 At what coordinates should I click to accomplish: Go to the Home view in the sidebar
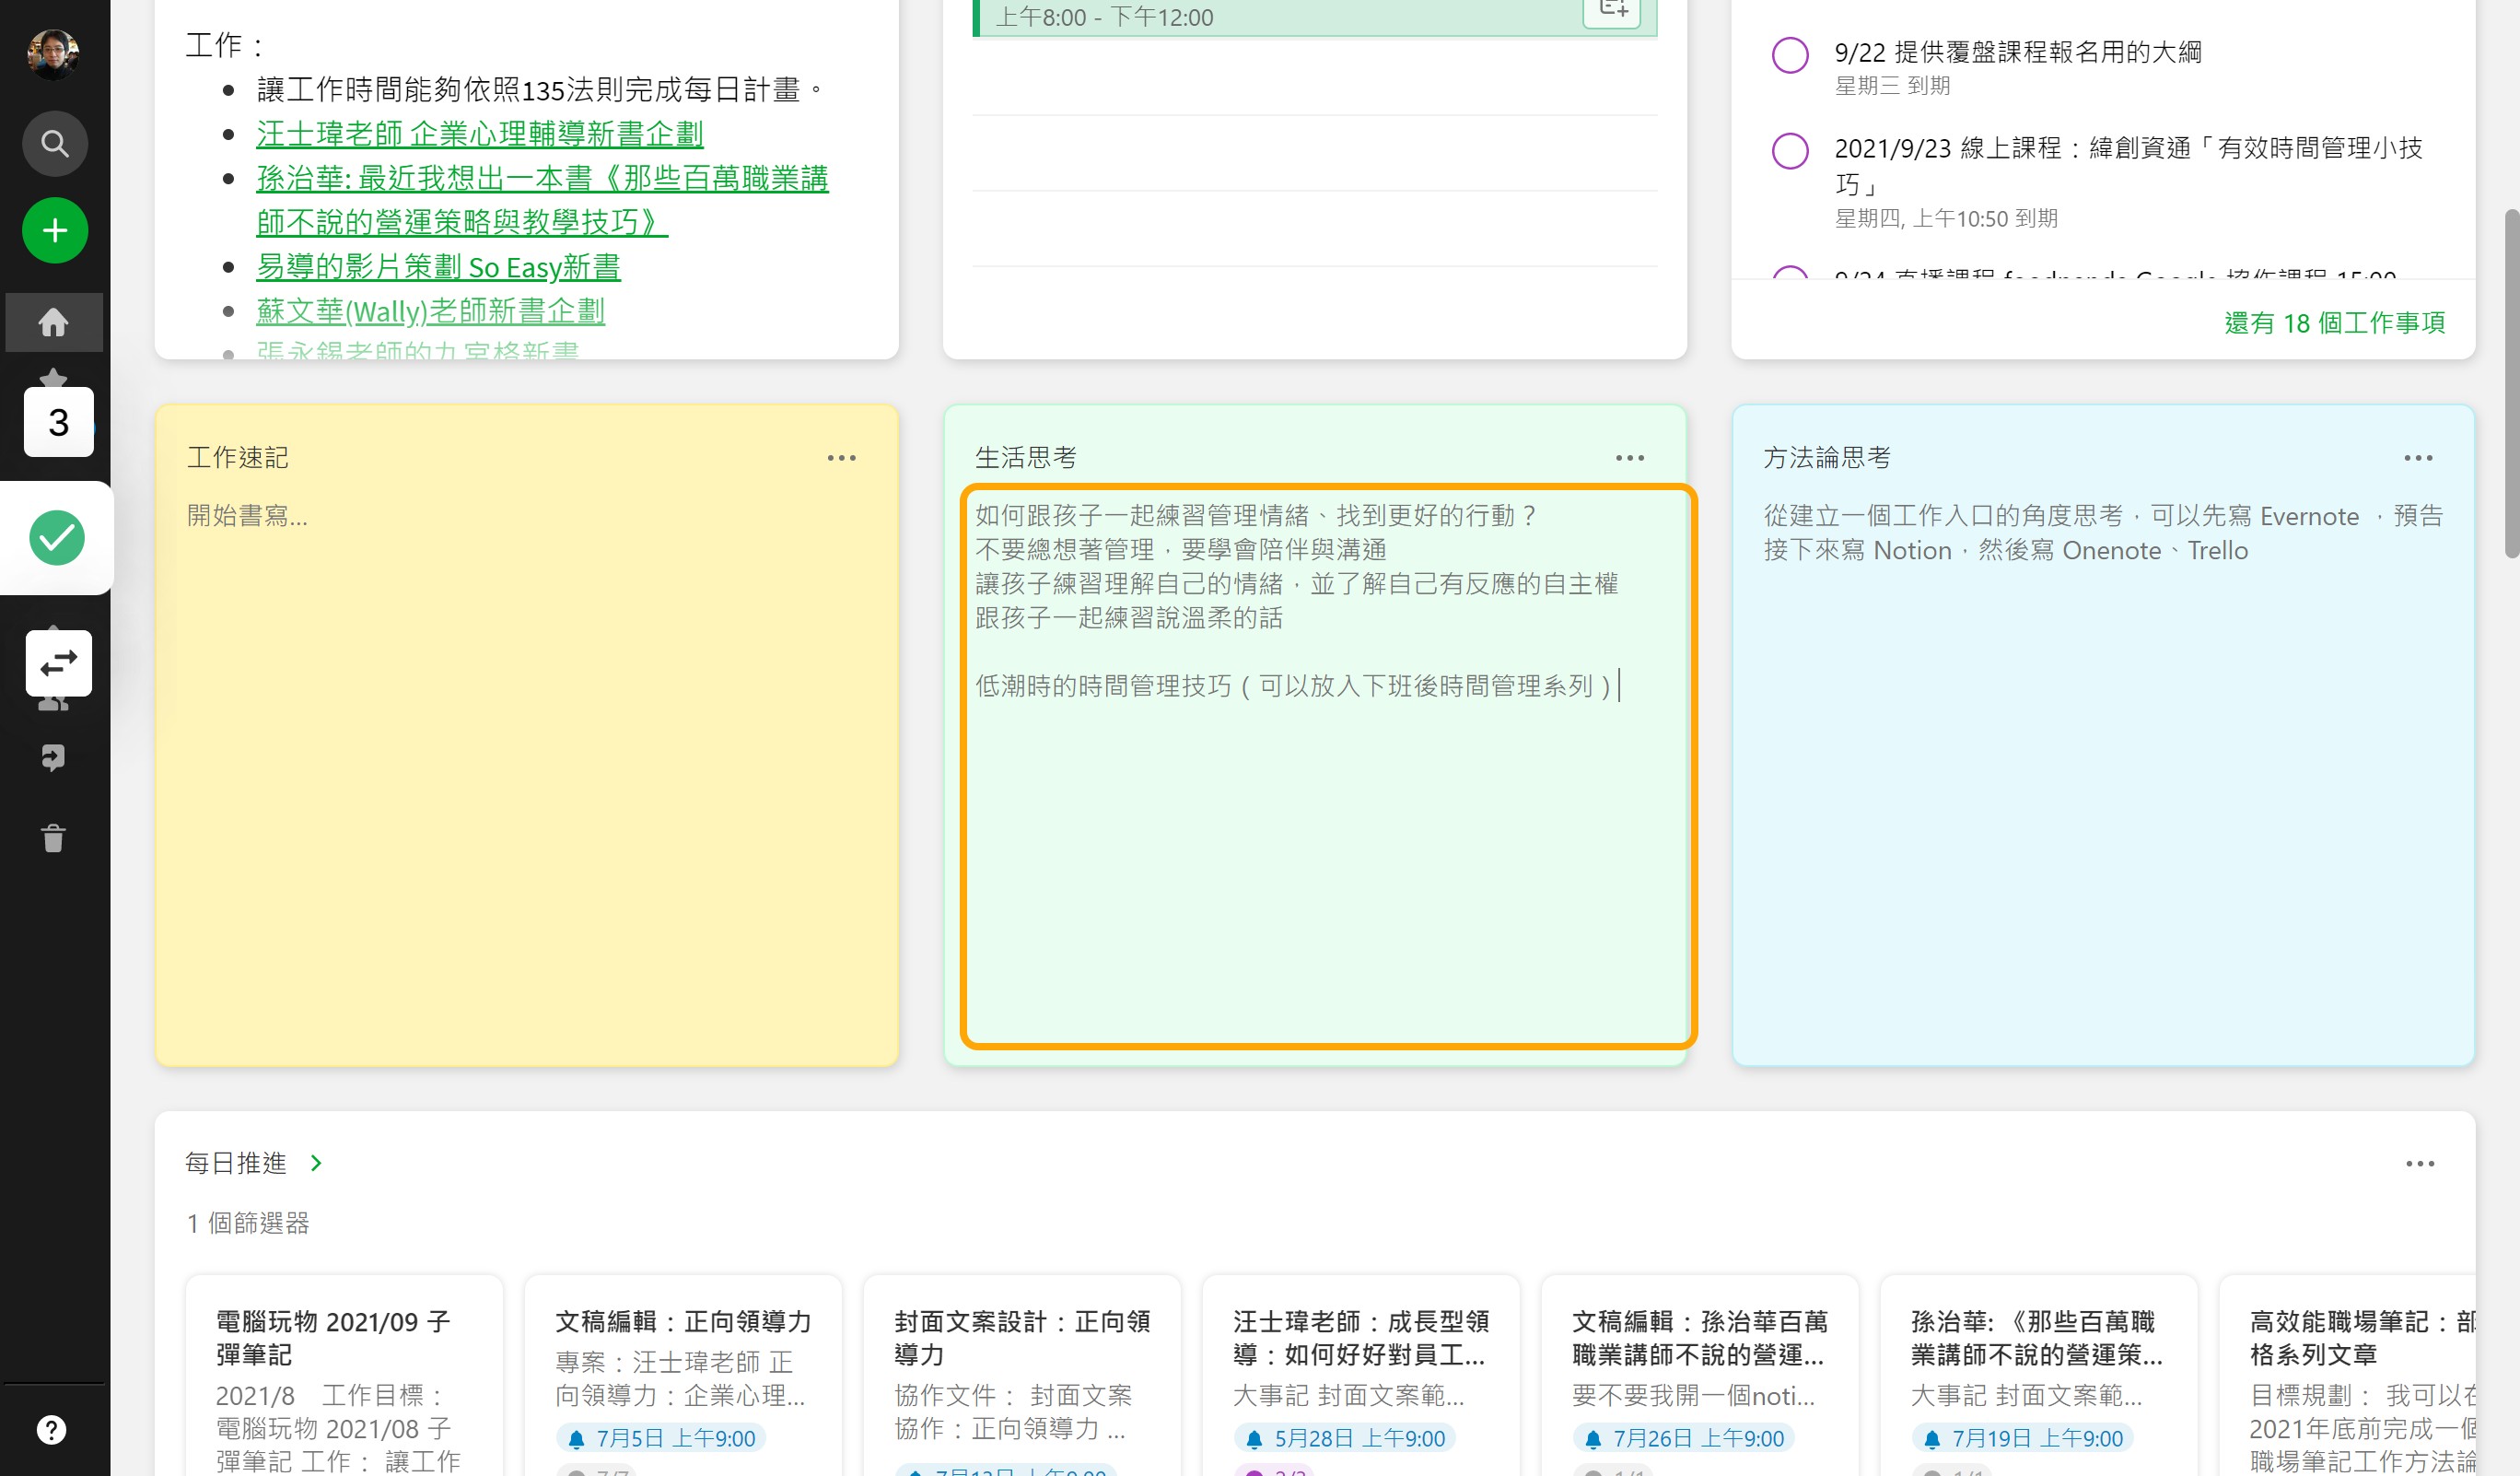pyautogui.click(x=54, y=322)
